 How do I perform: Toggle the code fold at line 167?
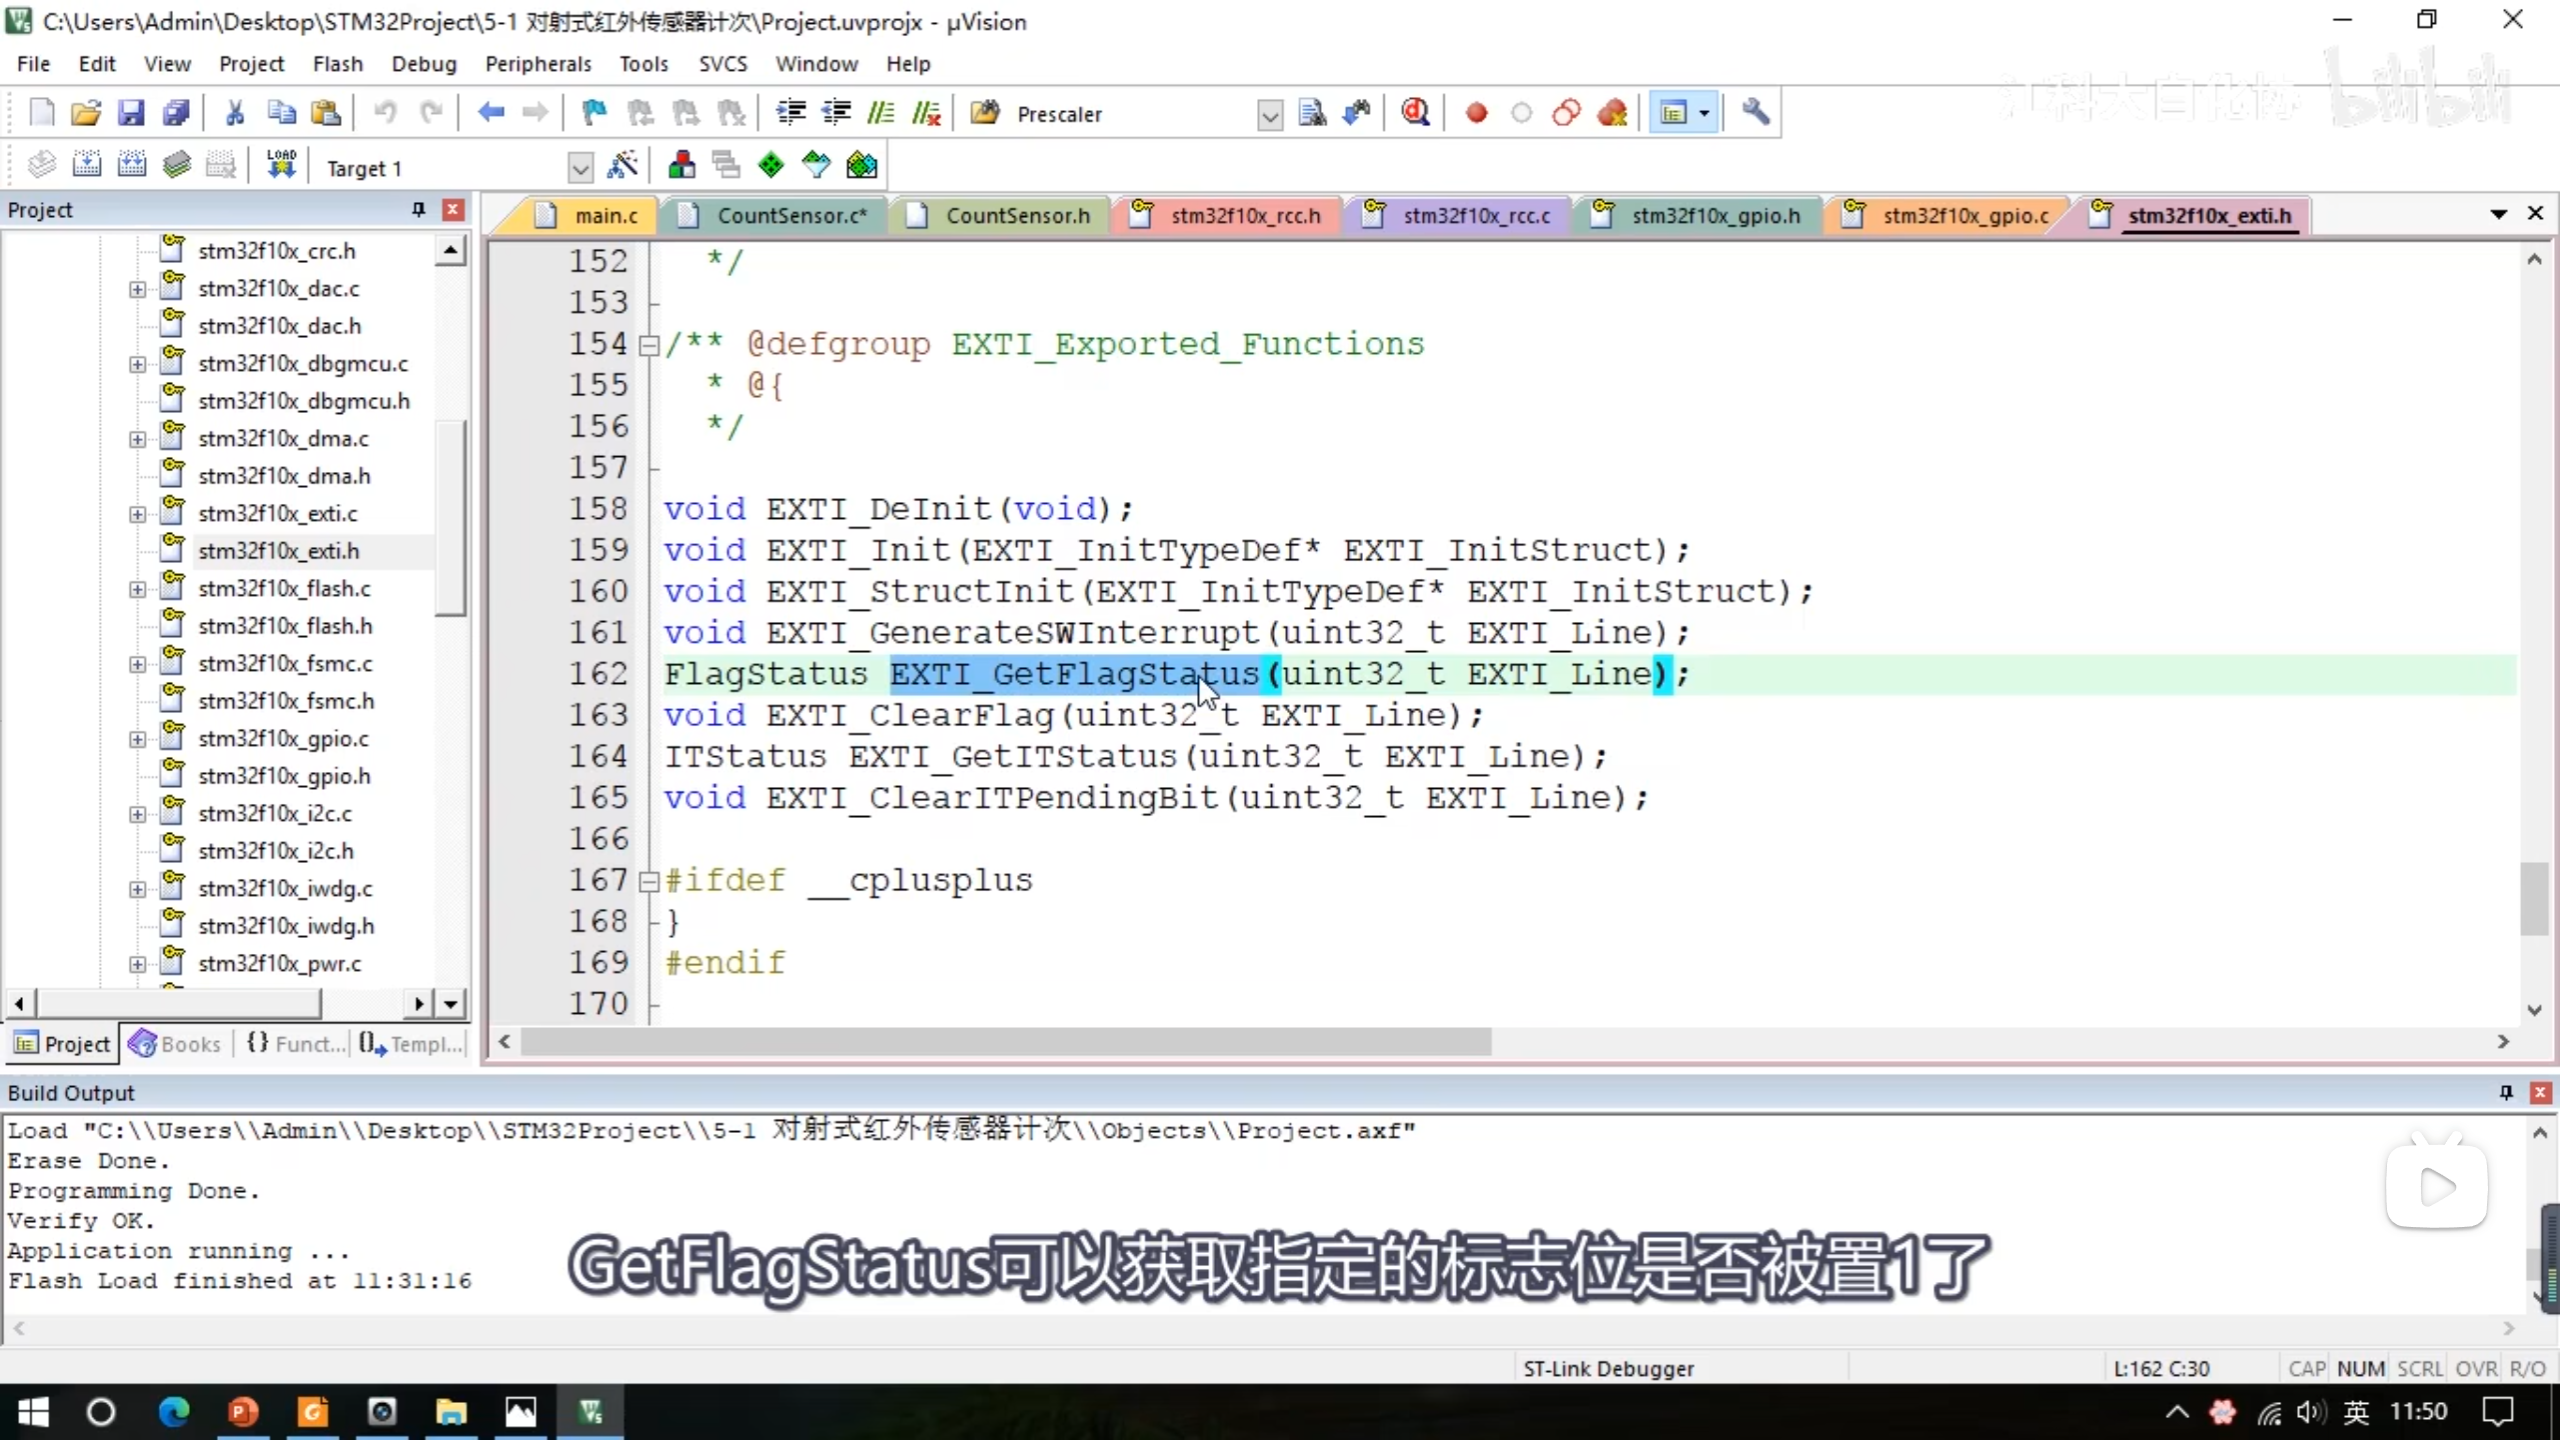click(649, 882)
